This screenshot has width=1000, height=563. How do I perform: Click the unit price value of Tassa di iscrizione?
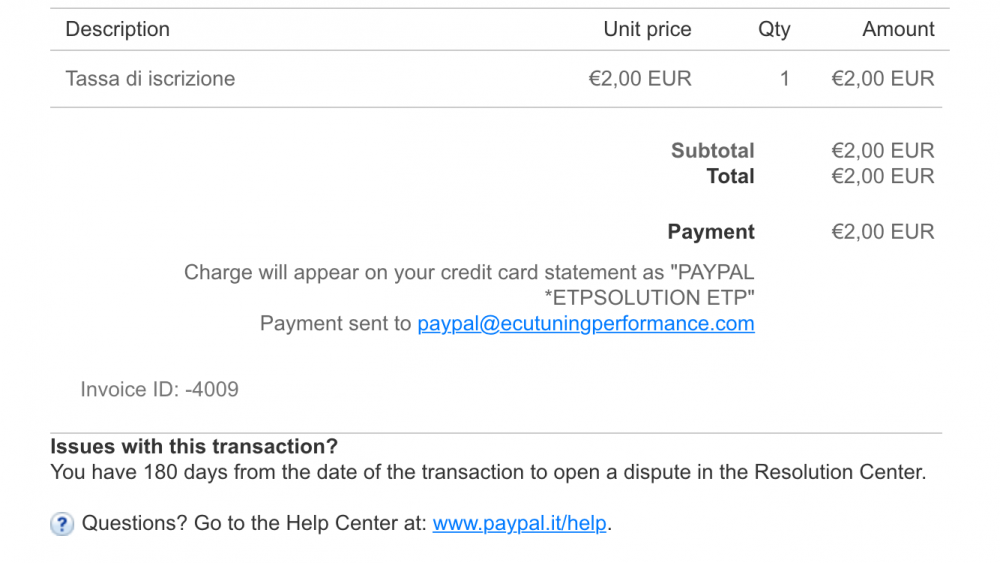[x=640, y=79]
